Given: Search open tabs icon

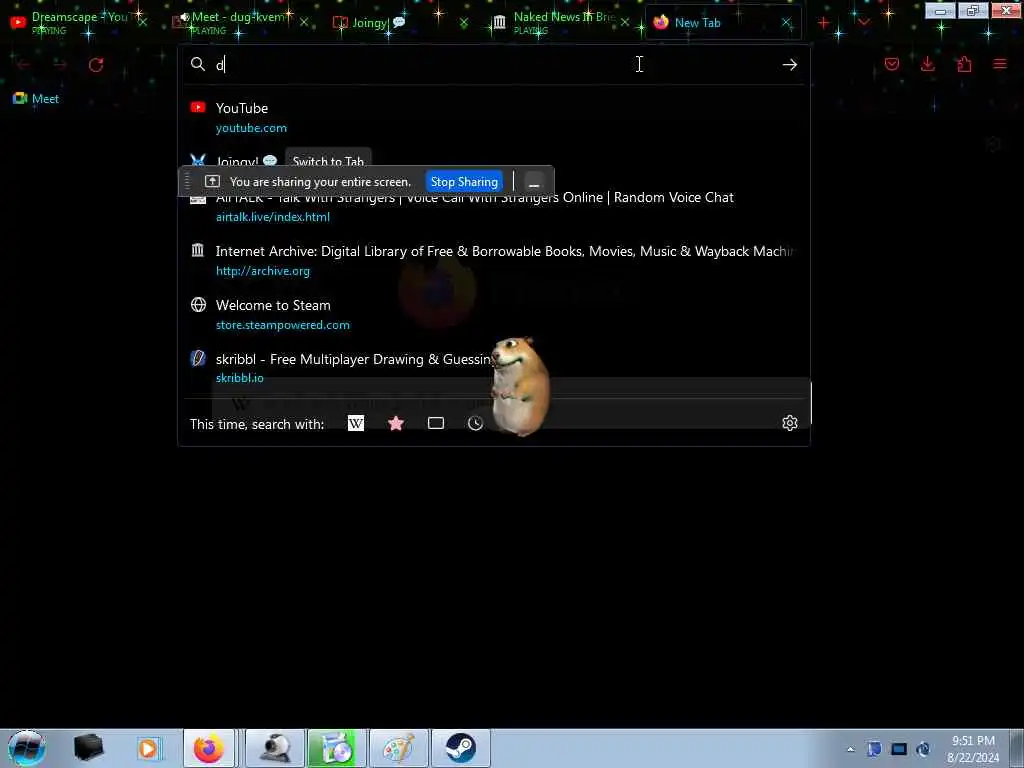Looking at the screenshot, I should (436, 423).
